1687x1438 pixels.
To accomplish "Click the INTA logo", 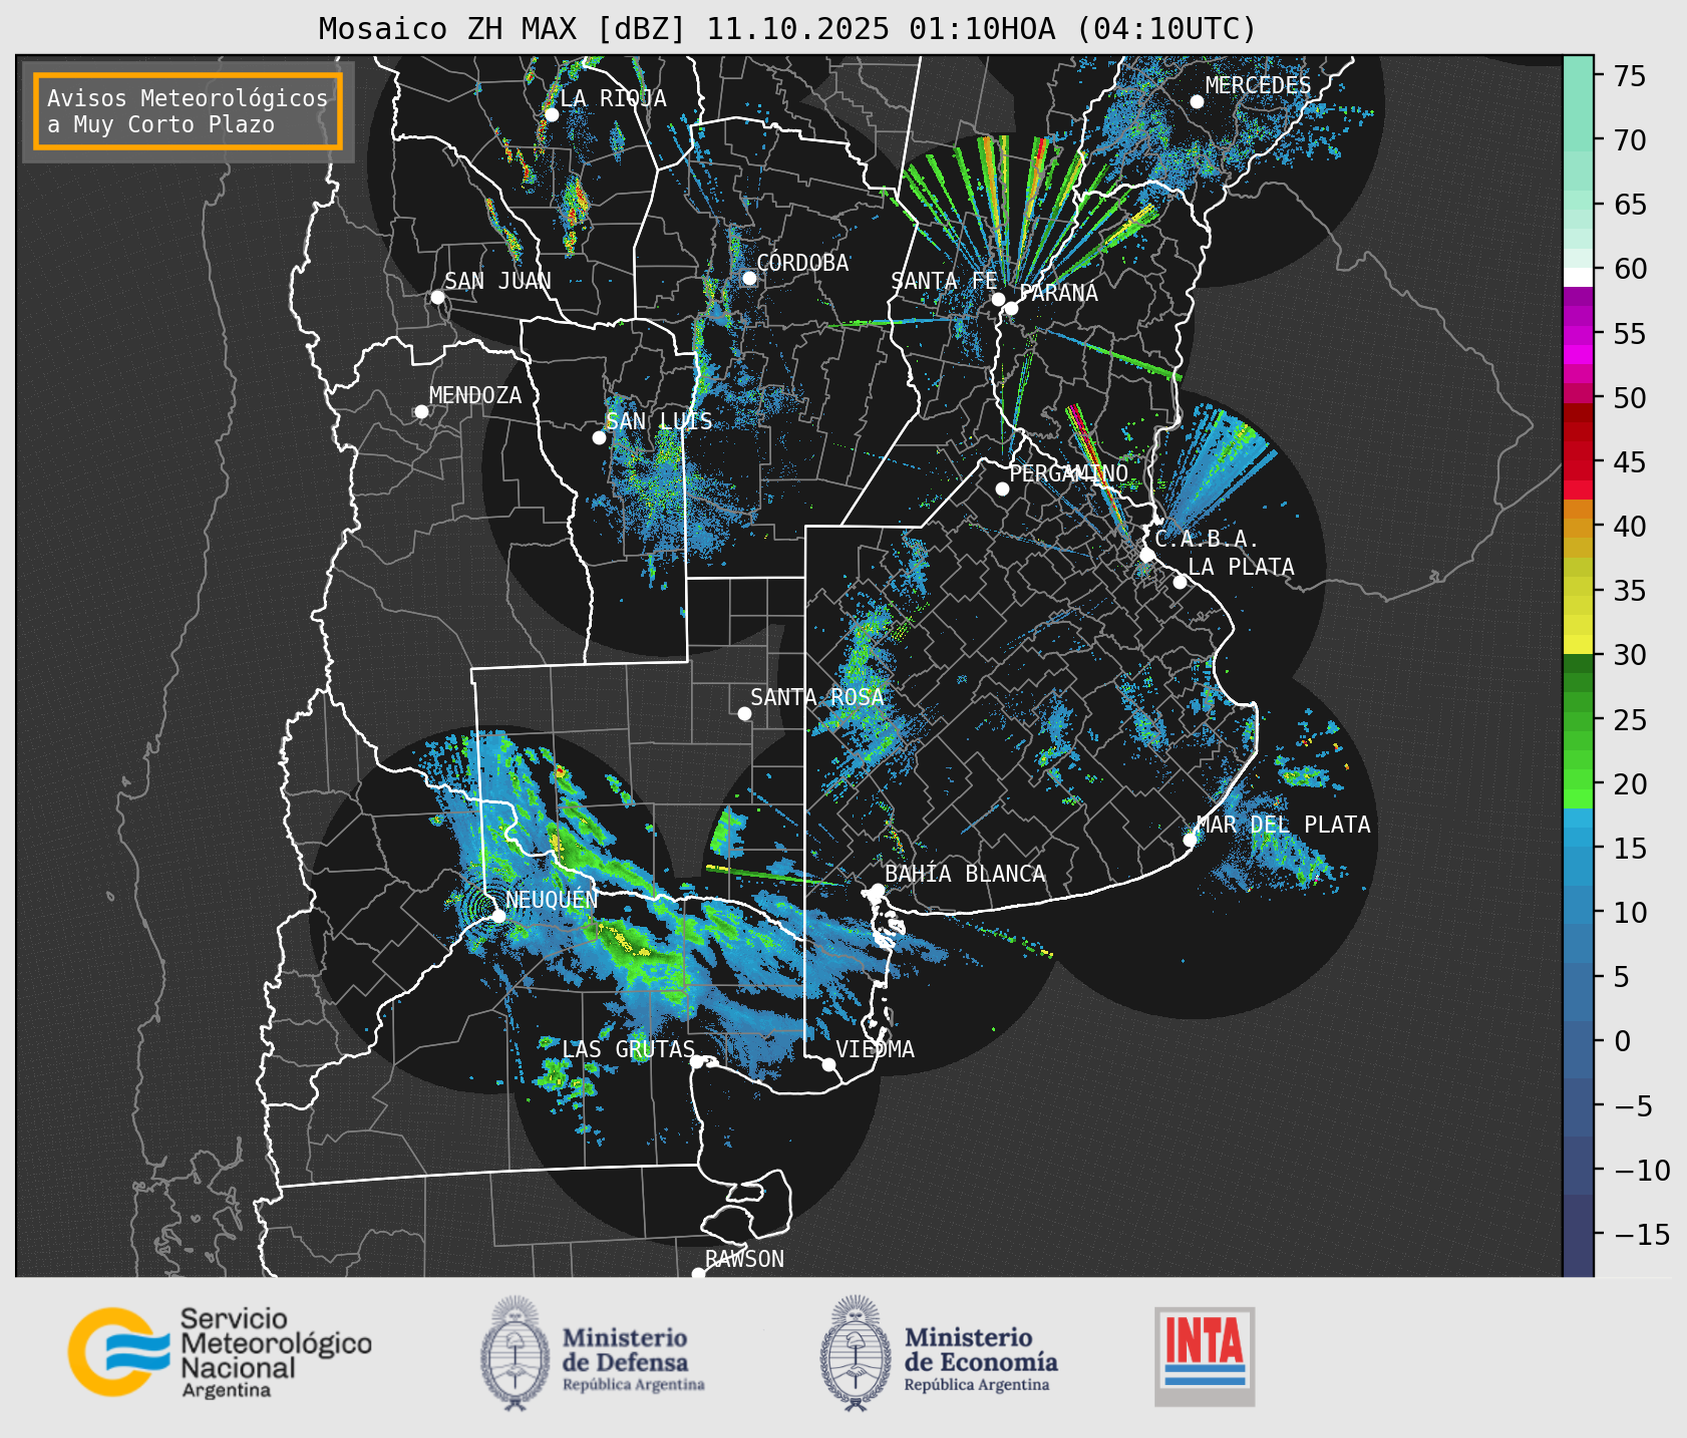I will point(1205,1356).
